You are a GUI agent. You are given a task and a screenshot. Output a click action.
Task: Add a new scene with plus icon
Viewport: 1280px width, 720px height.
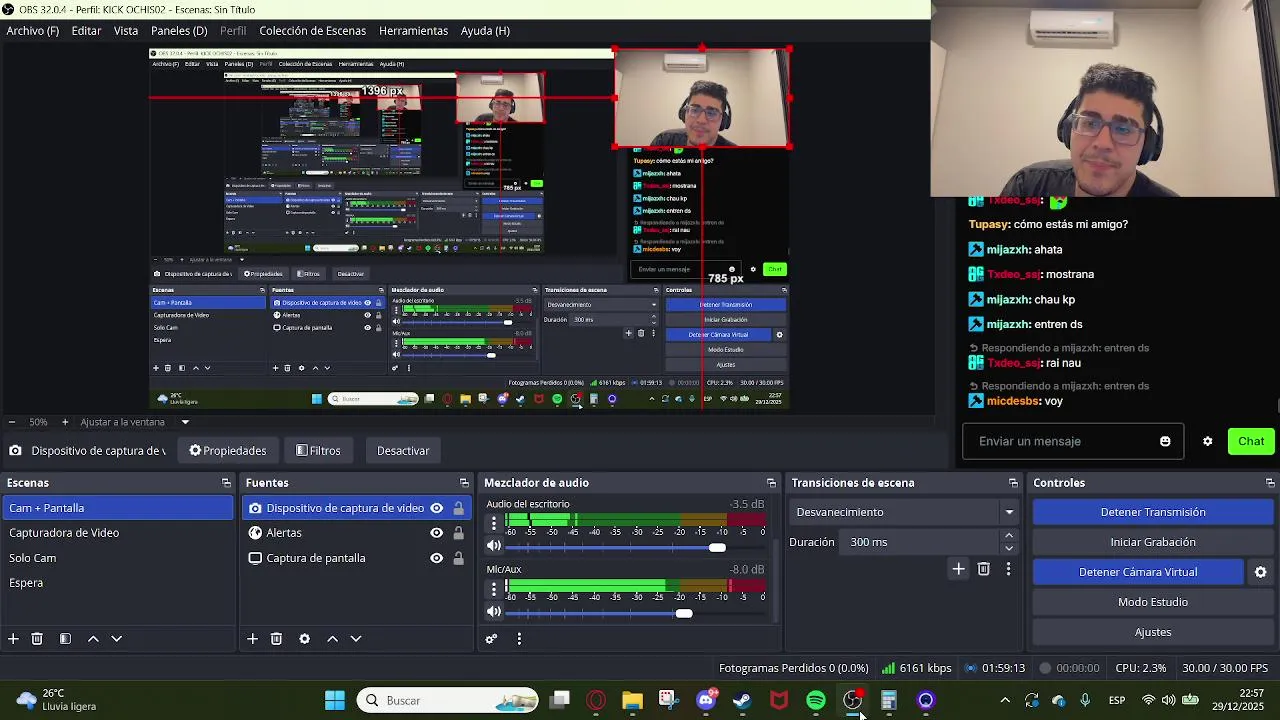(13, 638)
